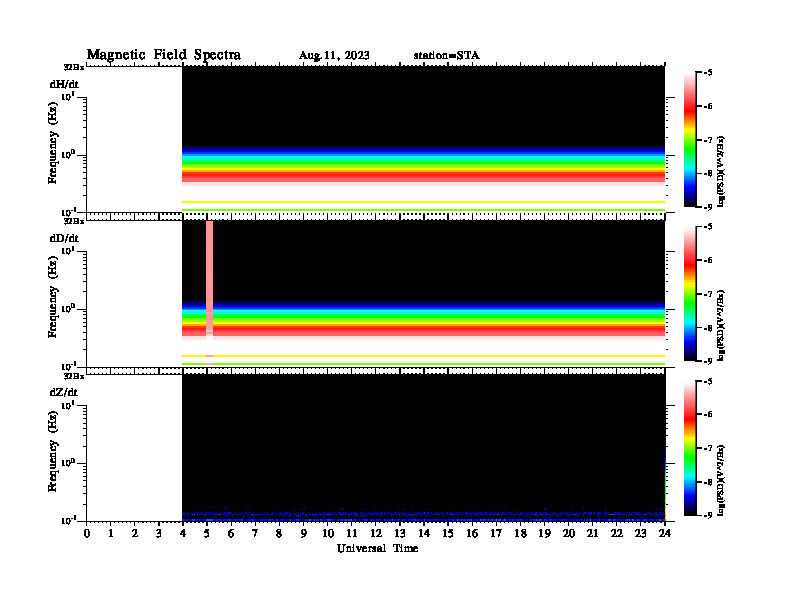Click the "32Hz" label atop the dD/dt panel
Viewport: 792px width, 612px height.
tap(74, 221)
